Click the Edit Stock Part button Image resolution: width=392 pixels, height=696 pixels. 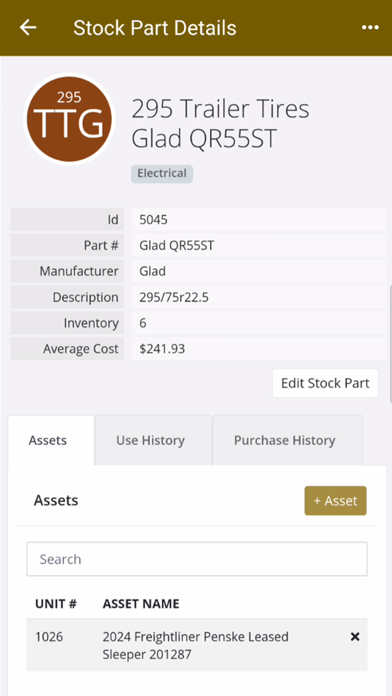pos(325,383)
